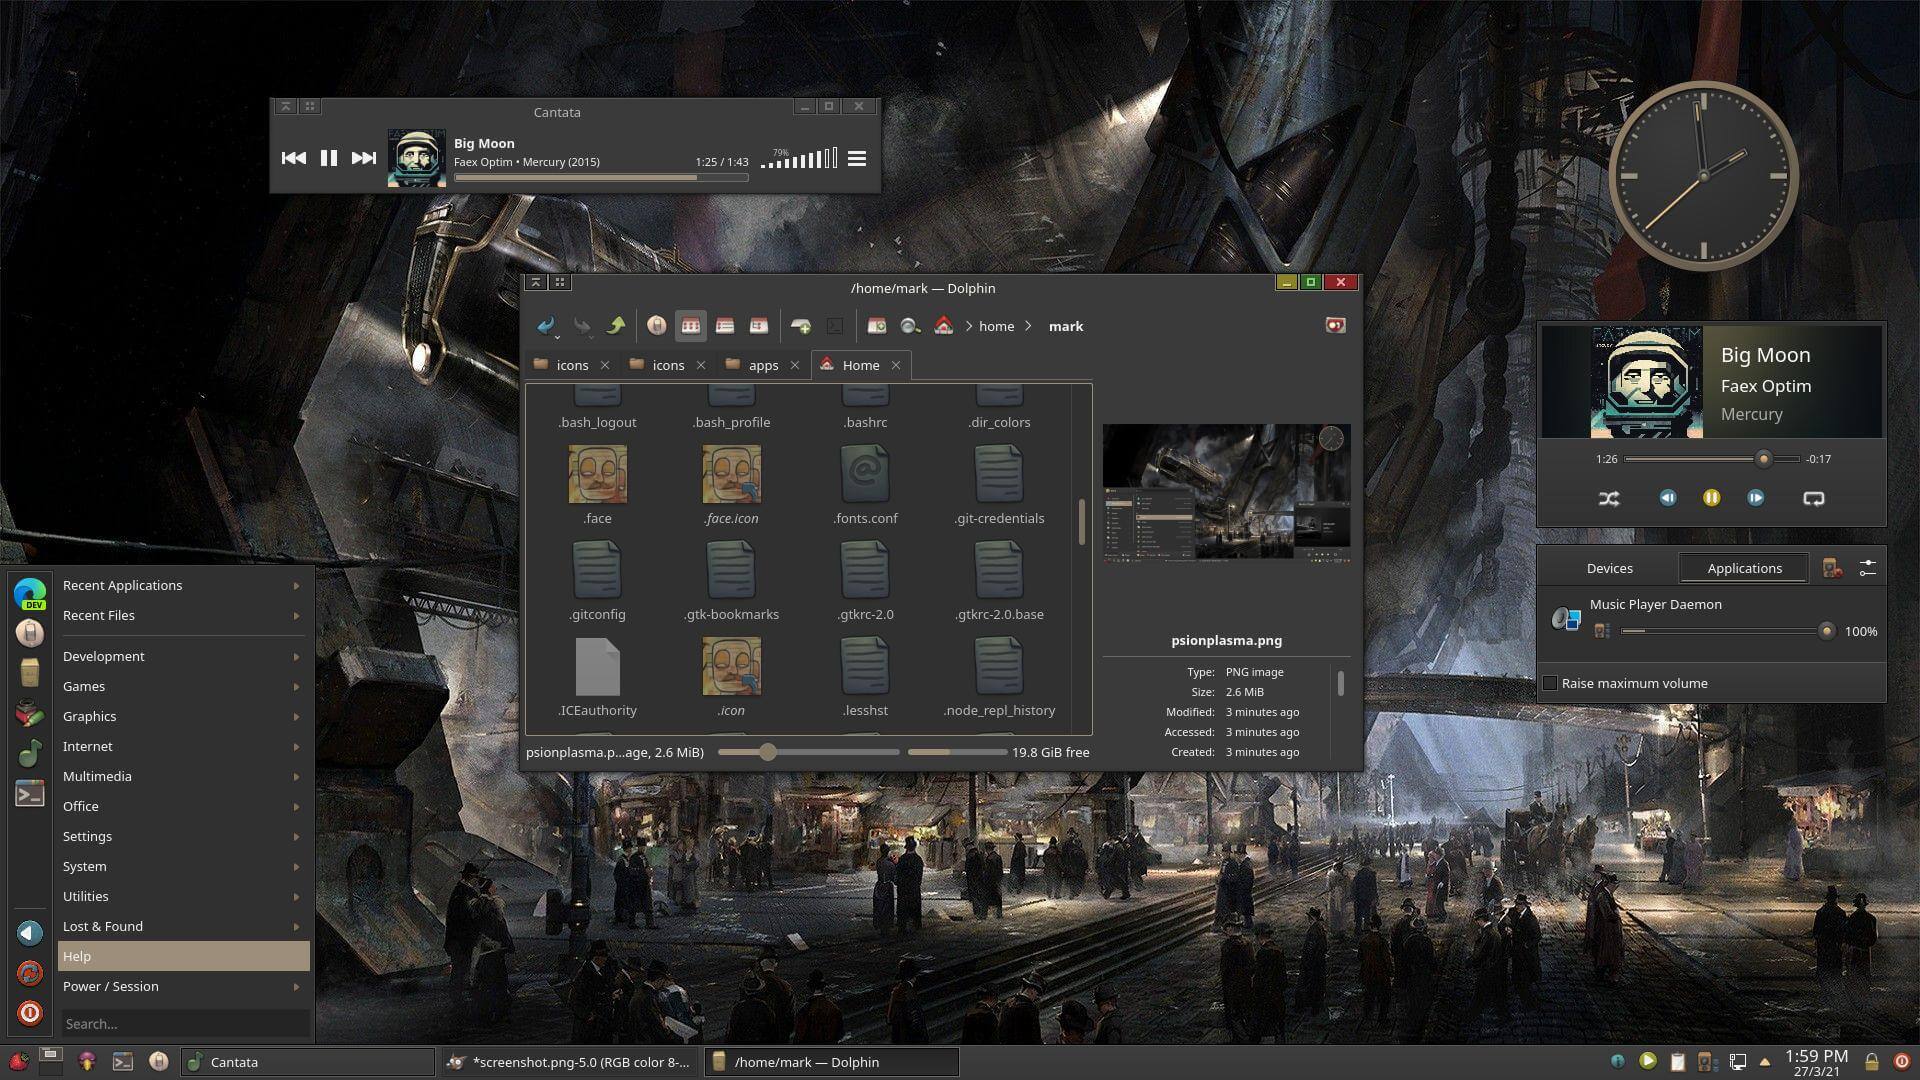Screen dimensions: 1920x1080
Task: Expand Graphics menu category
Action: [183, 716]
